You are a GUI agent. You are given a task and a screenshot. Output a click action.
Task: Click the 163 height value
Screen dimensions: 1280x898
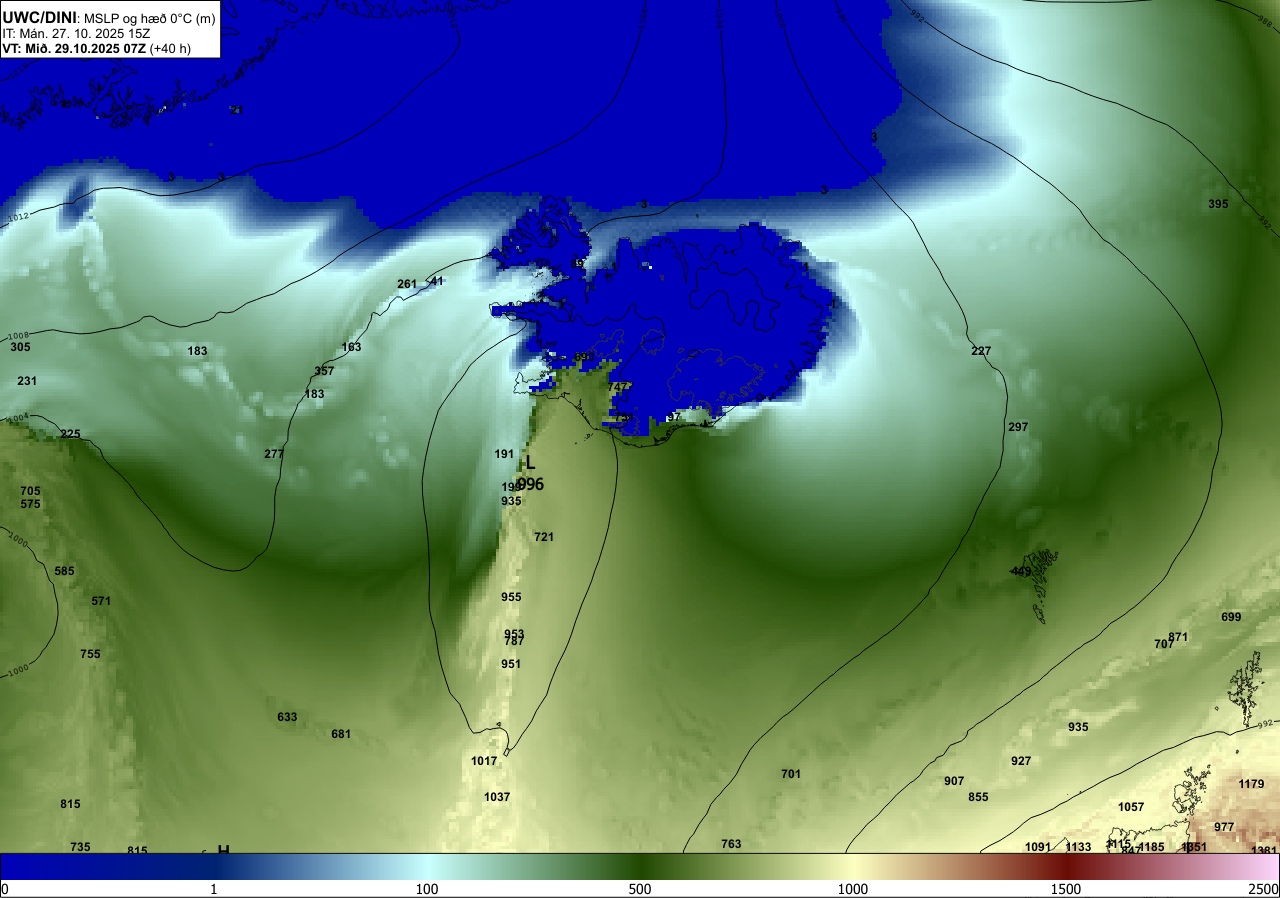point(351,347)
